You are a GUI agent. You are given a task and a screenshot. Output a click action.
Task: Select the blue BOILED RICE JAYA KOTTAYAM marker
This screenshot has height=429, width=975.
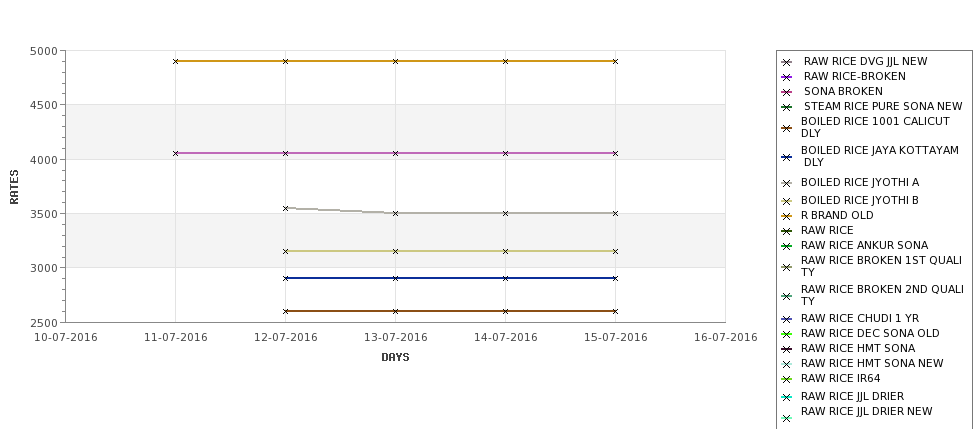(x=787, y=157)
